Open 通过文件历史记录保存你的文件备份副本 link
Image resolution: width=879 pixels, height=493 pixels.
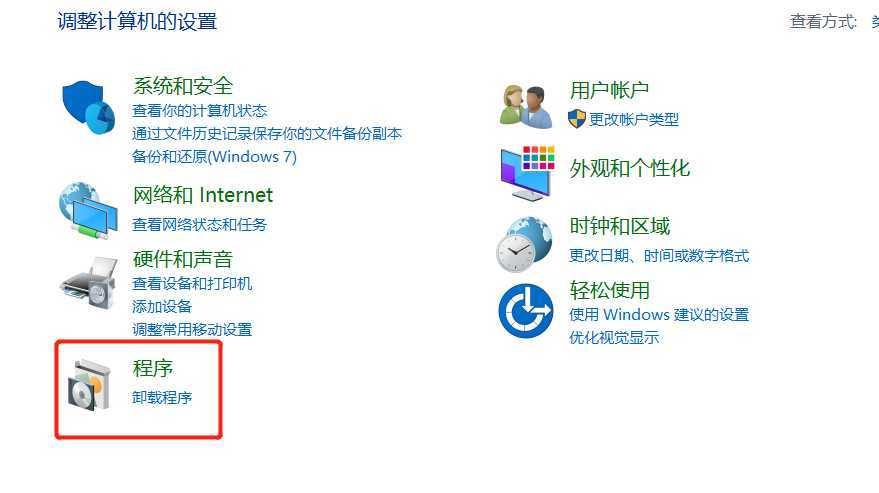point(267,133)
